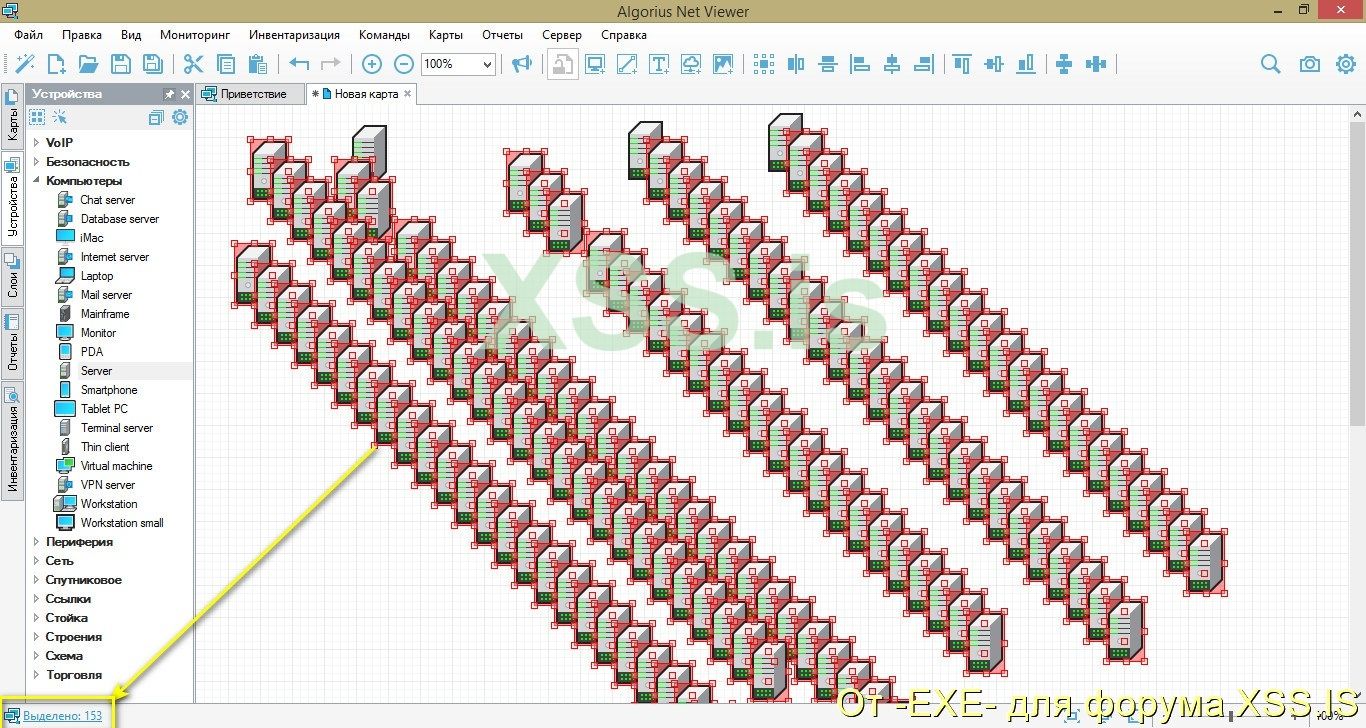1366x728 pixels.
Task: Select Database server in the device list
Action: 119,219
